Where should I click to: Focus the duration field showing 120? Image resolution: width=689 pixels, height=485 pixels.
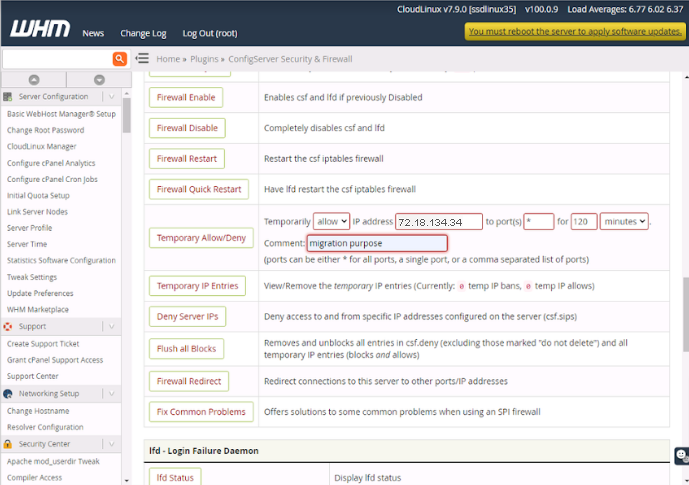point(584,221)
